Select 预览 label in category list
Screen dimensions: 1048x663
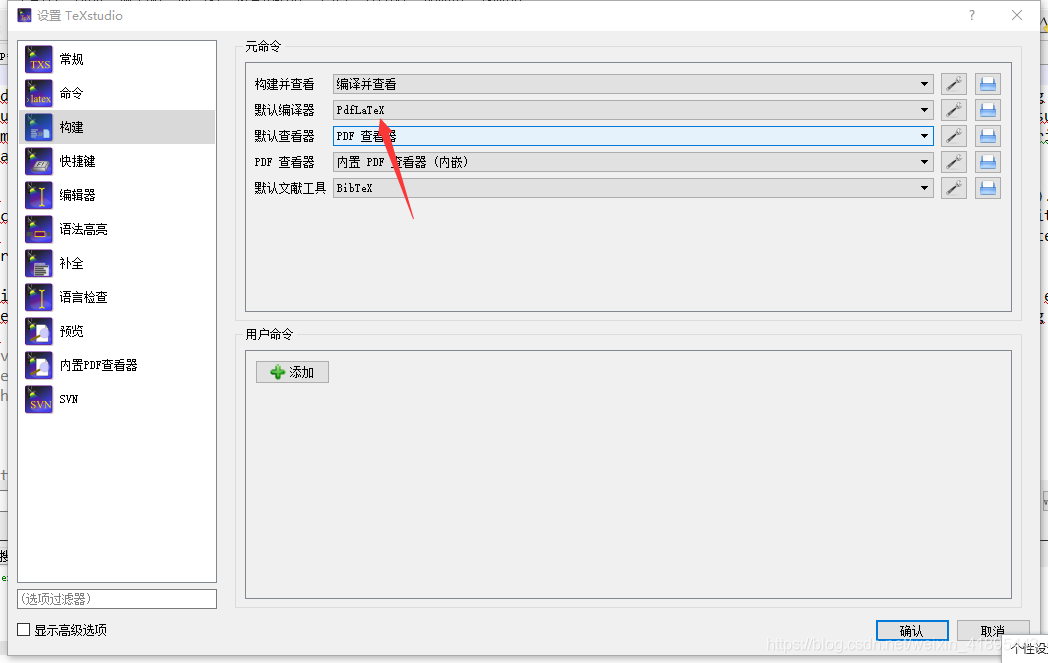pyautogui.click(x=72, y=332)
